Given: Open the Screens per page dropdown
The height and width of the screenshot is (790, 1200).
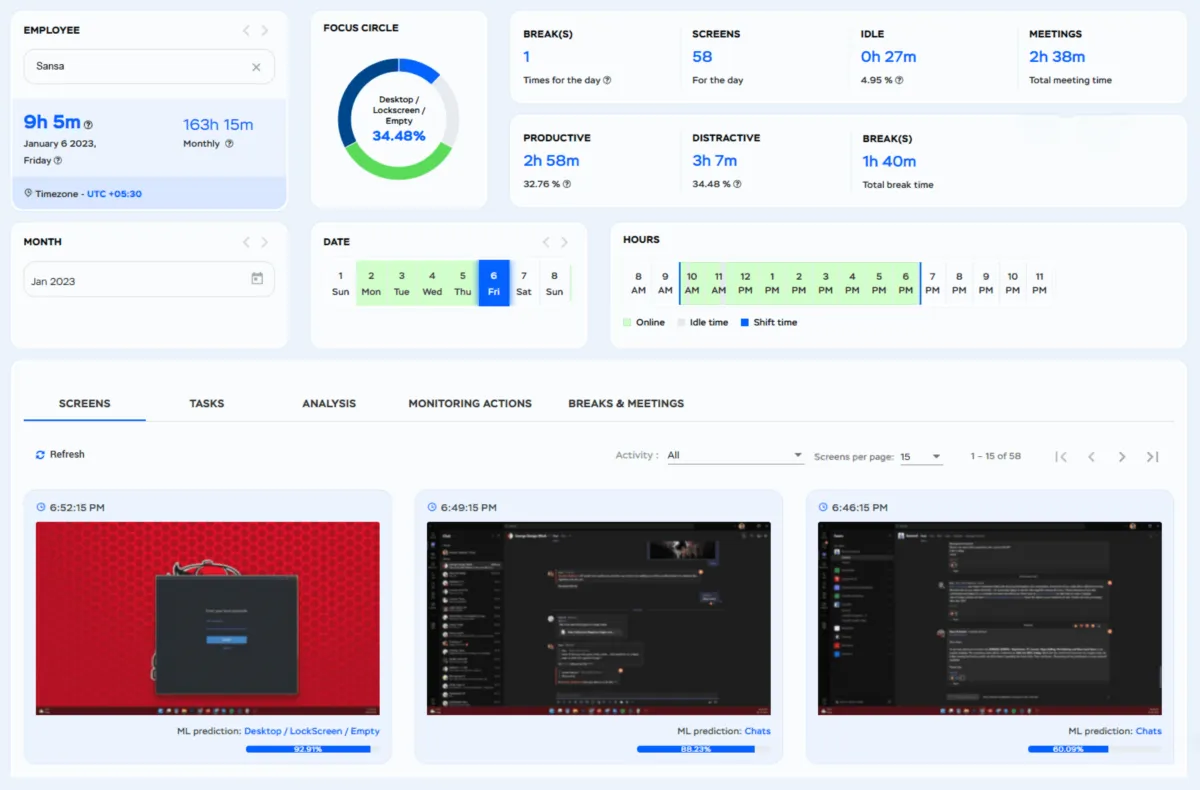Looking at the screenshot, I should pos(921,457).
